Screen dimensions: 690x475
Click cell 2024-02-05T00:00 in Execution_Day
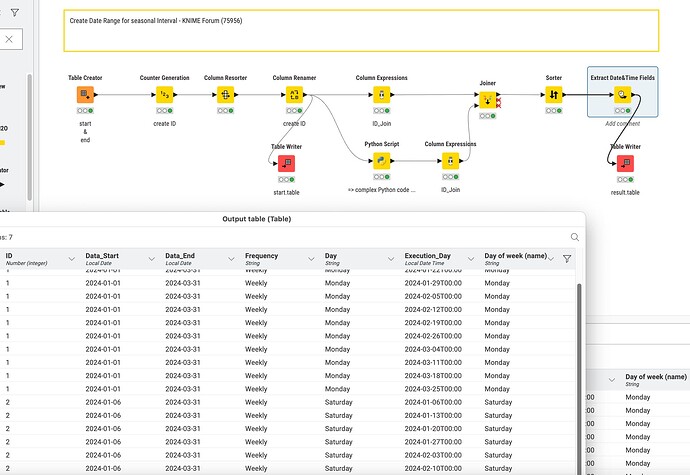click(x=433, y=296)
